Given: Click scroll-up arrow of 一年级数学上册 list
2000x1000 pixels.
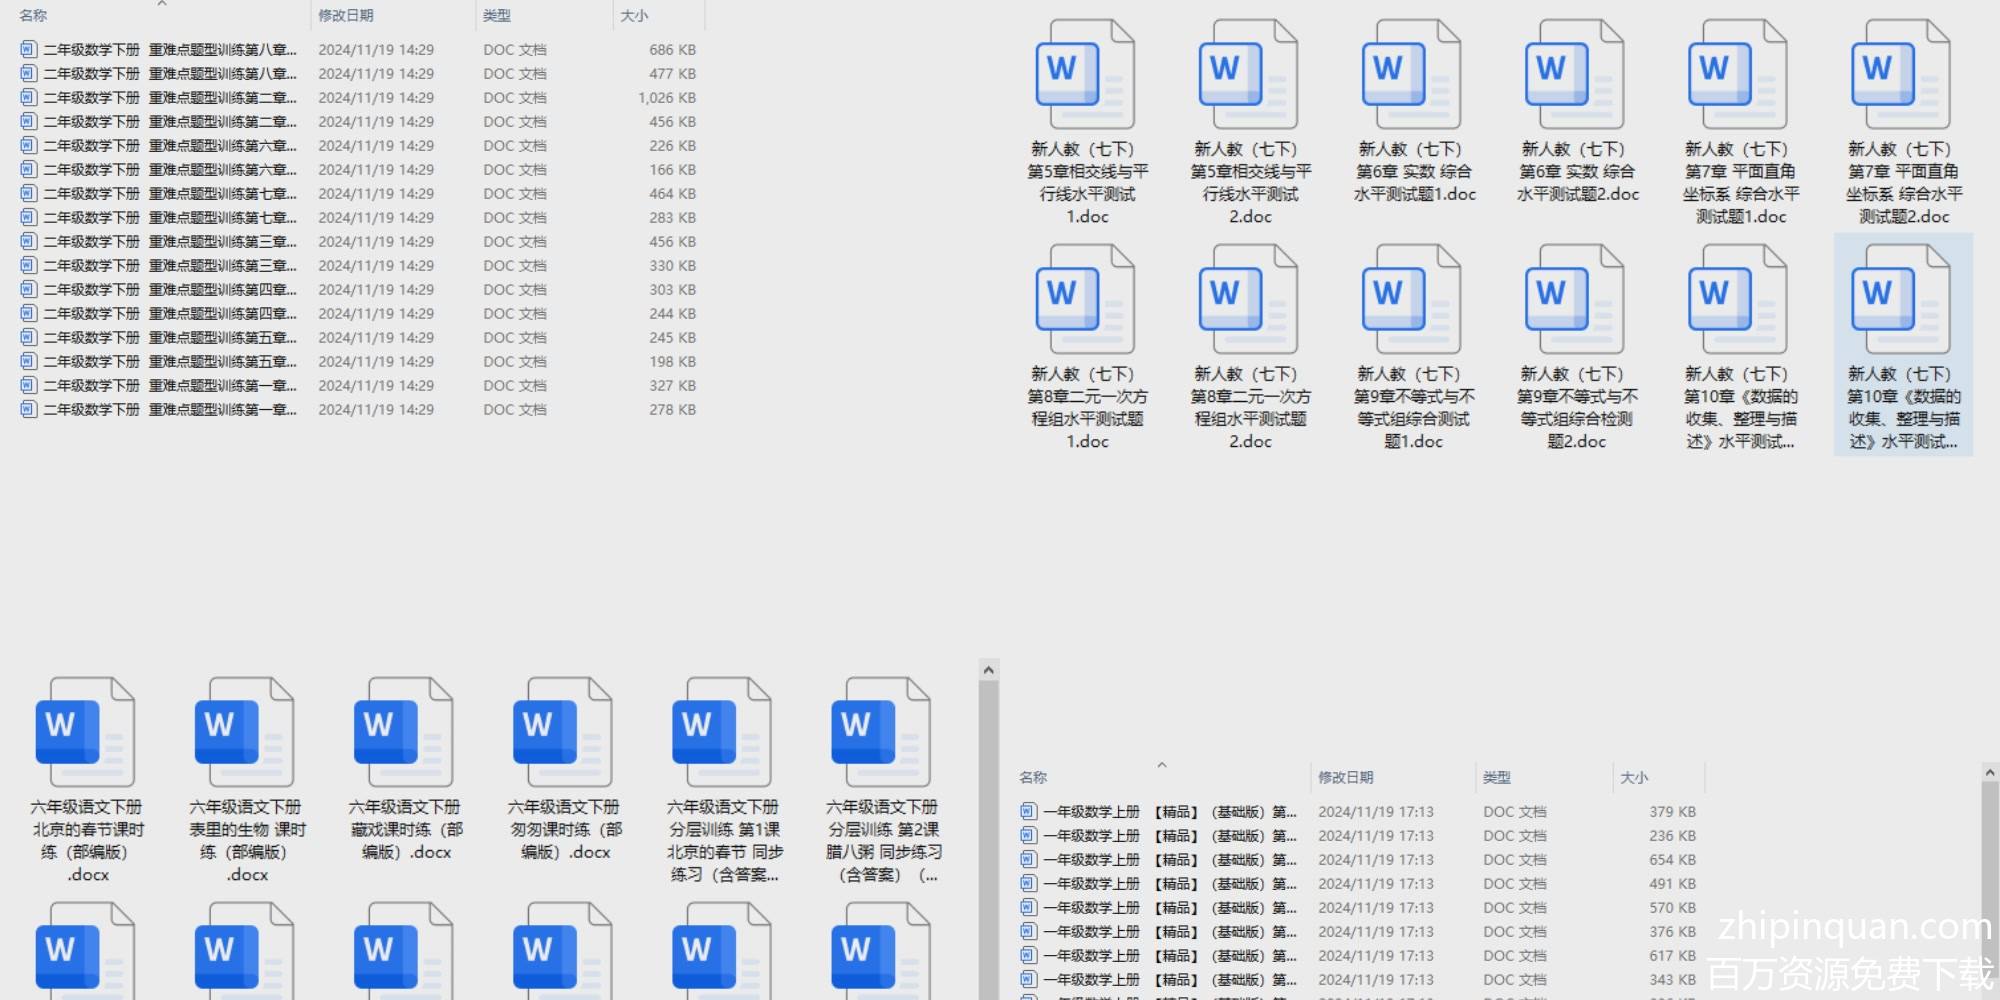Looking at the screenshot, I should click(x=1989, y=773).
